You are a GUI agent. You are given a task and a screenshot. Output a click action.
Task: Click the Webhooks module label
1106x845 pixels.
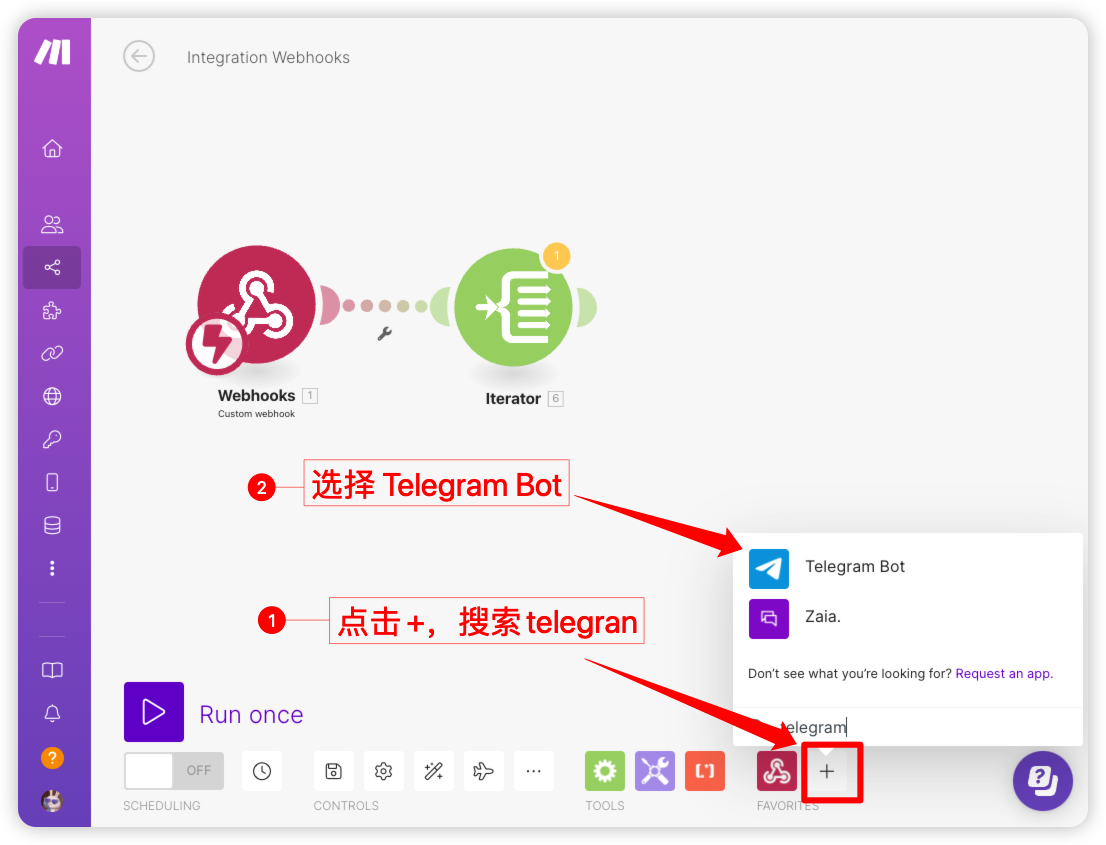click(256, 396)
